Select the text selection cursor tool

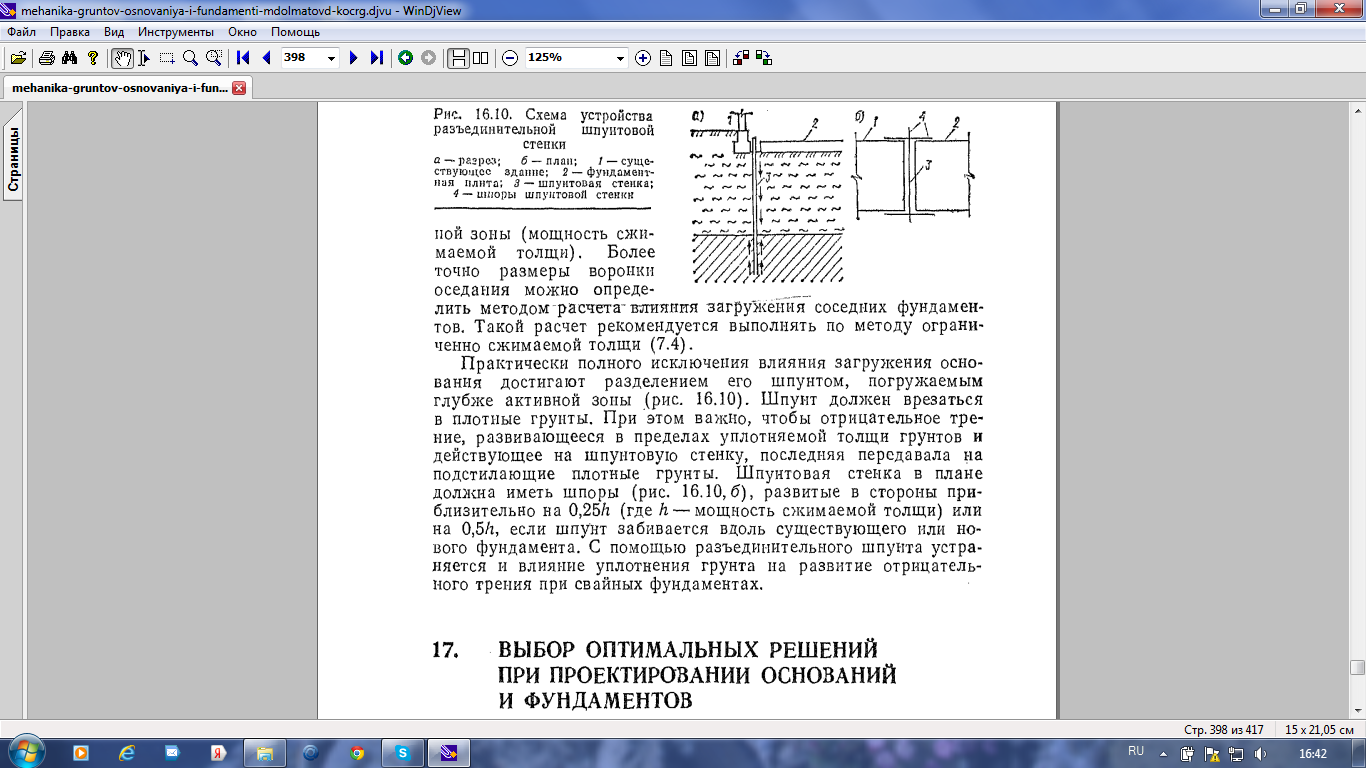[144, 58]
